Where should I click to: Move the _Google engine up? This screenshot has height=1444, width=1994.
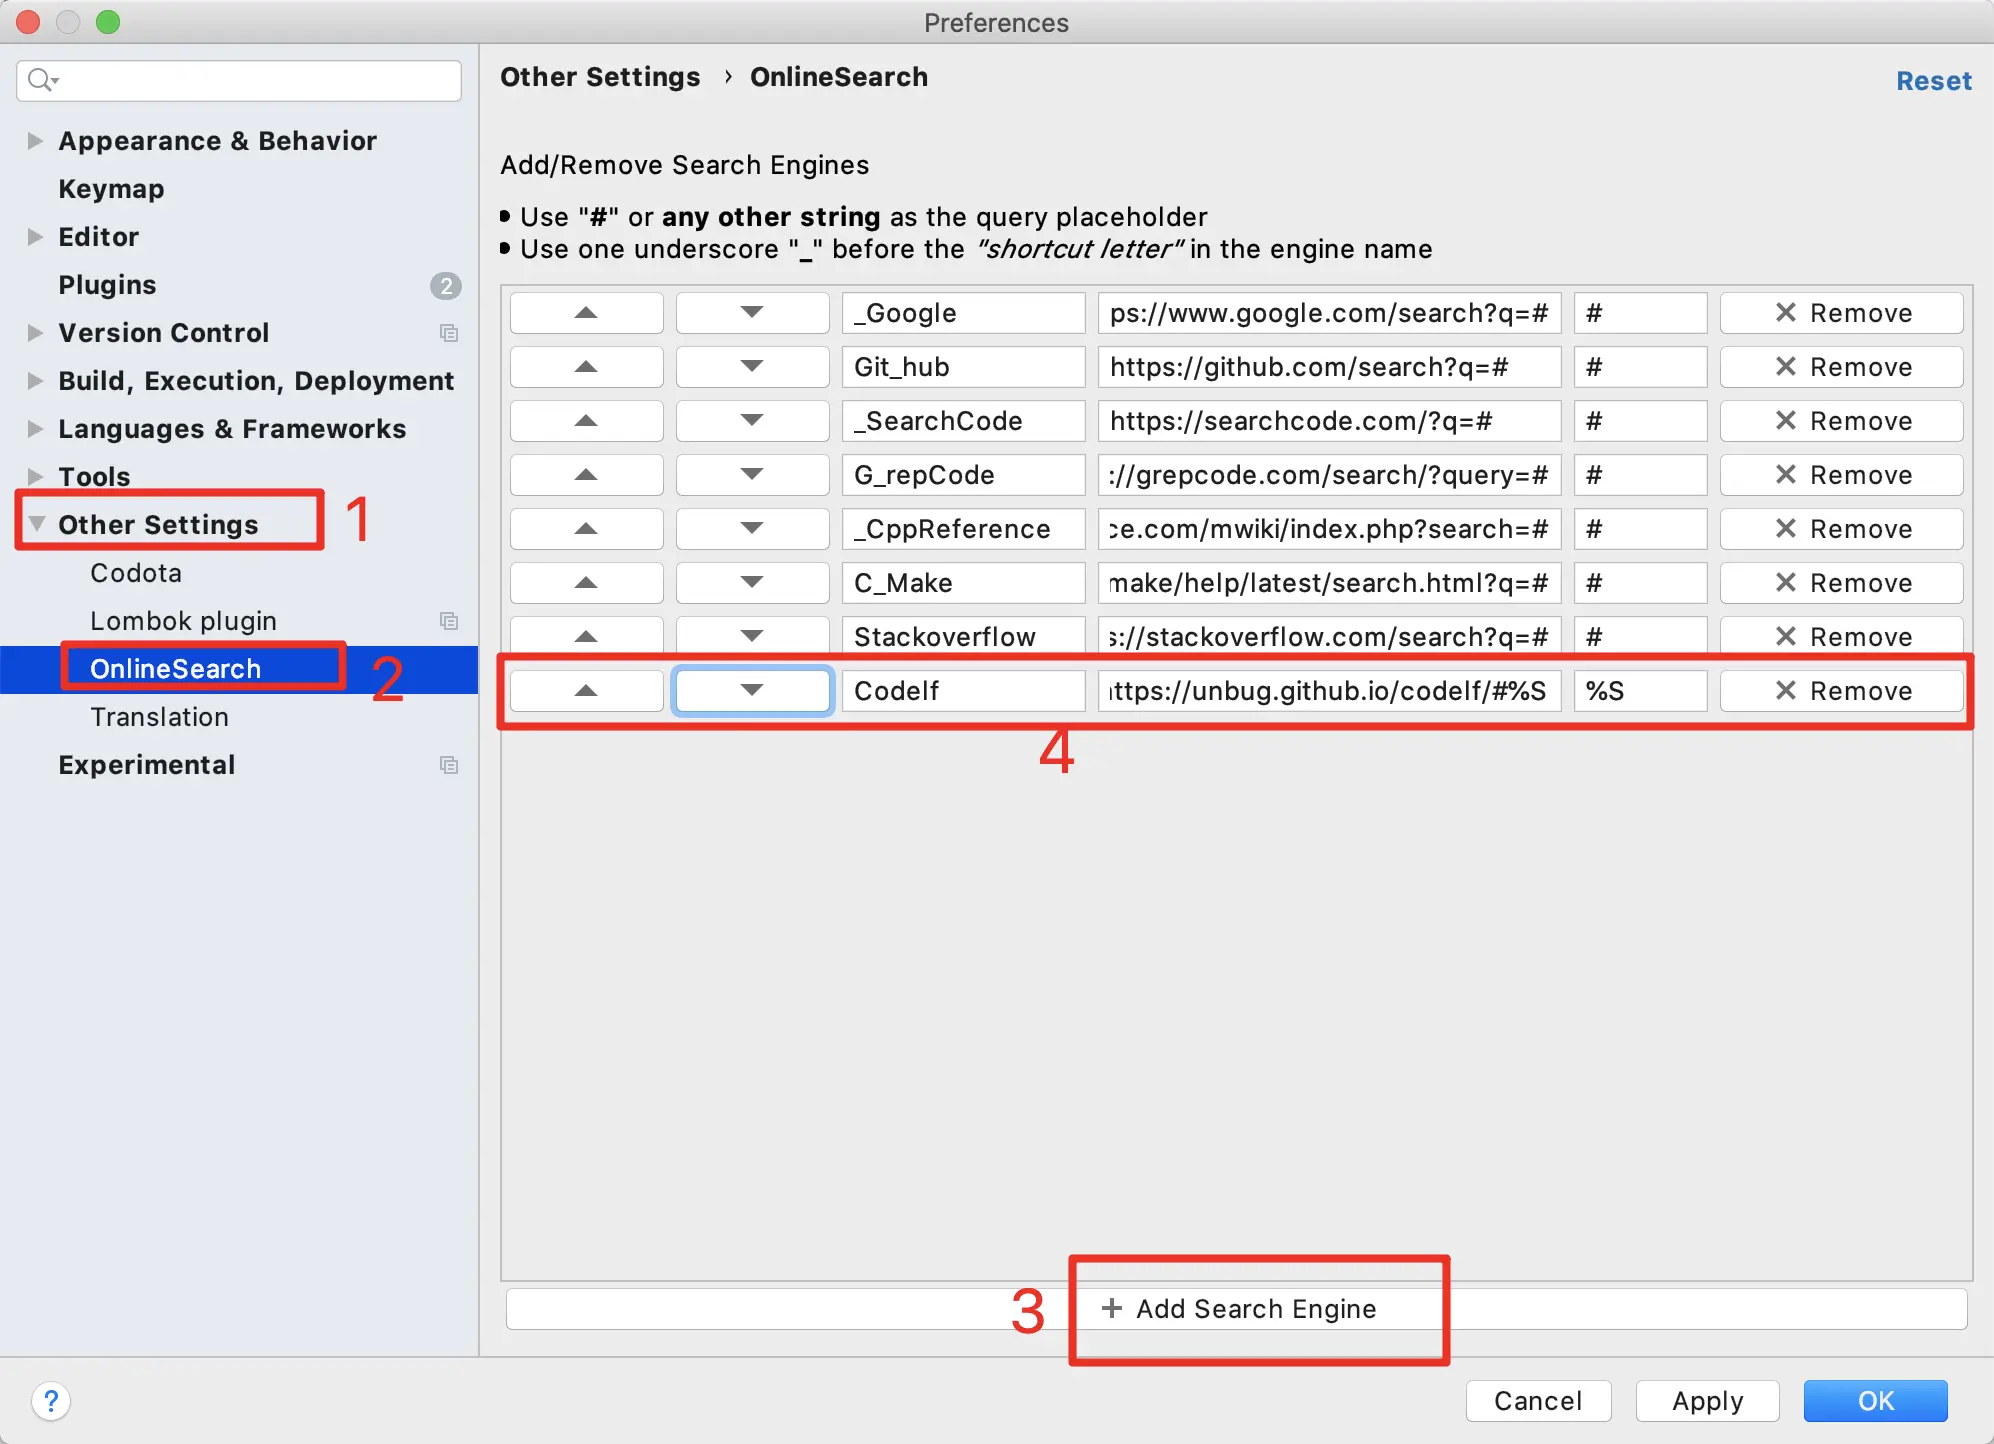(x=586, y=313)
